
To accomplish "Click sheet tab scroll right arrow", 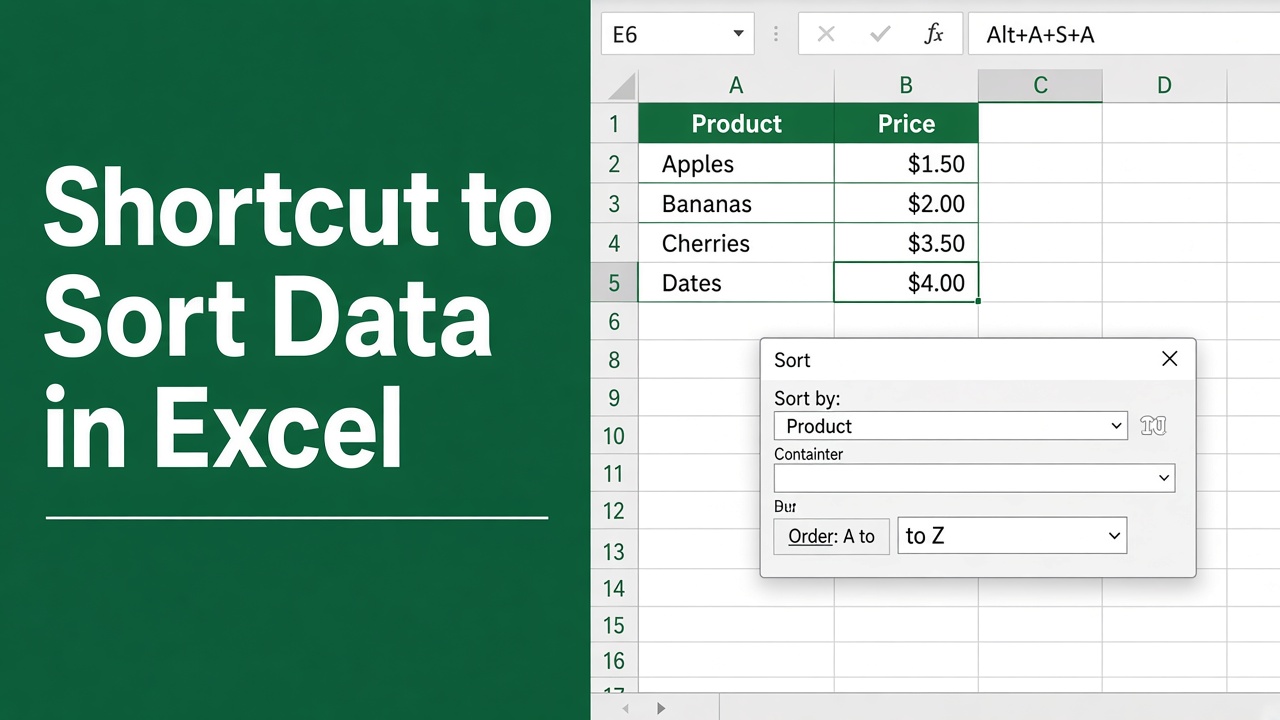I will coord(661,708).
